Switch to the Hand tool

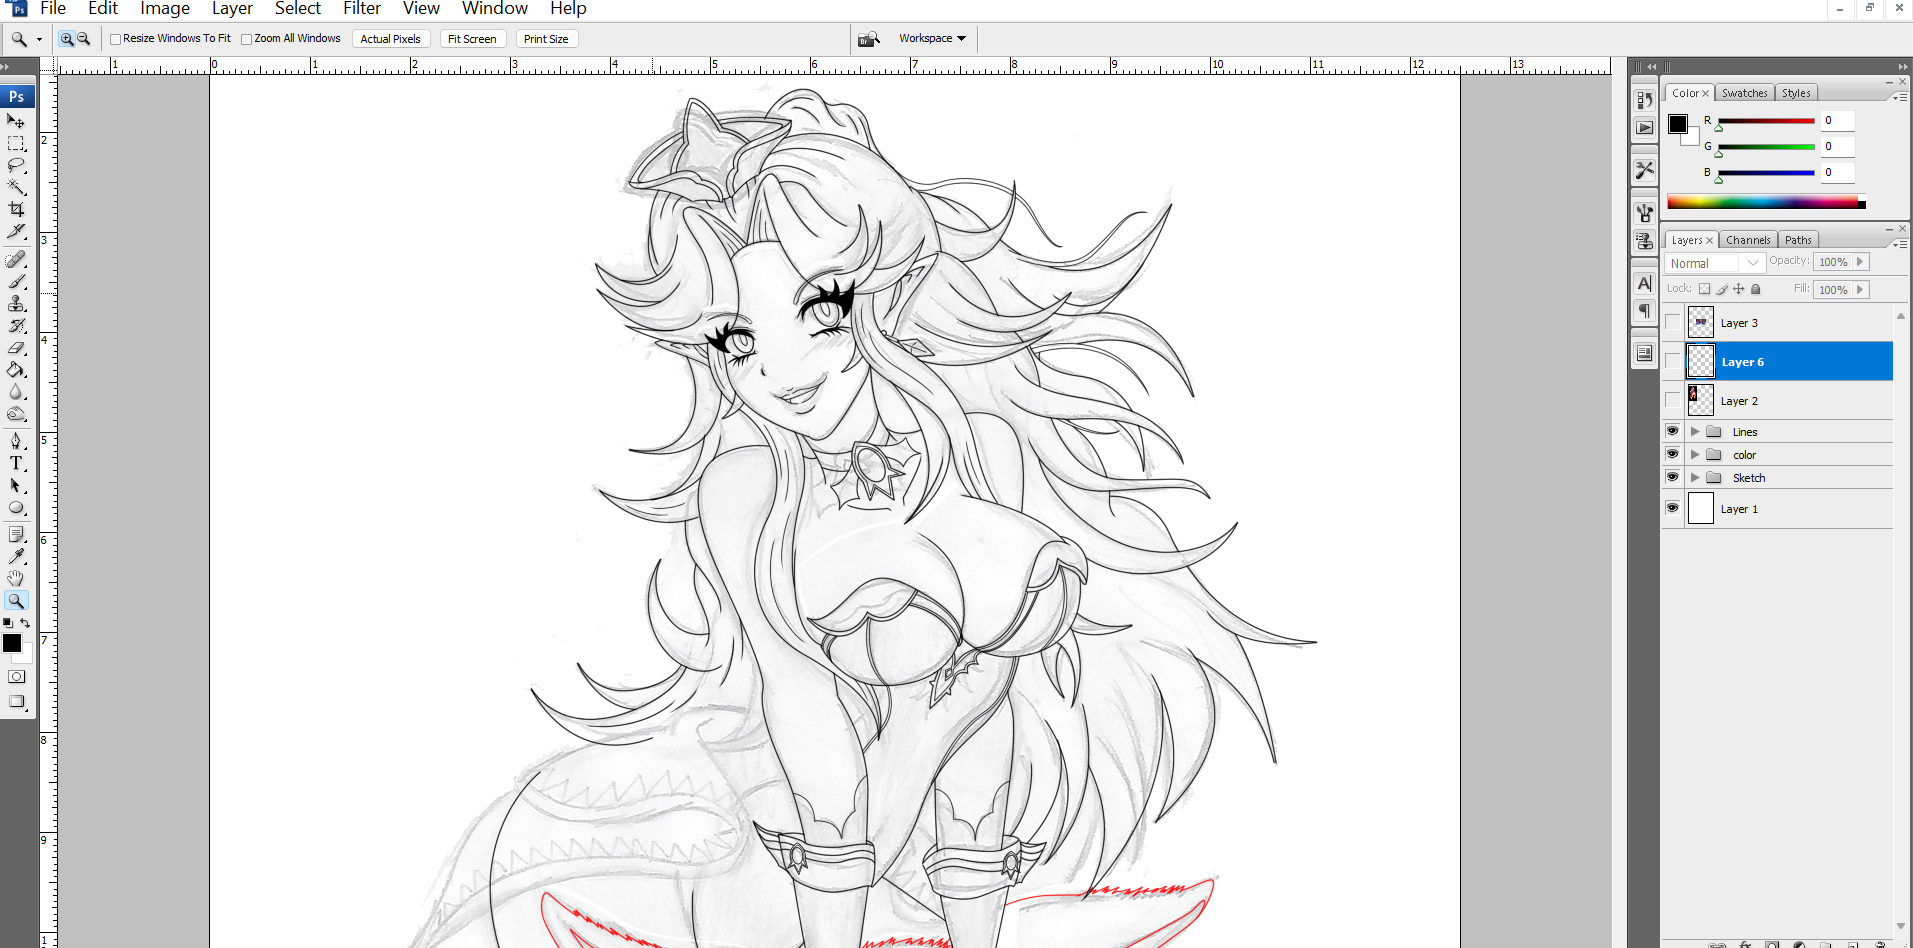tap(16, 578)
